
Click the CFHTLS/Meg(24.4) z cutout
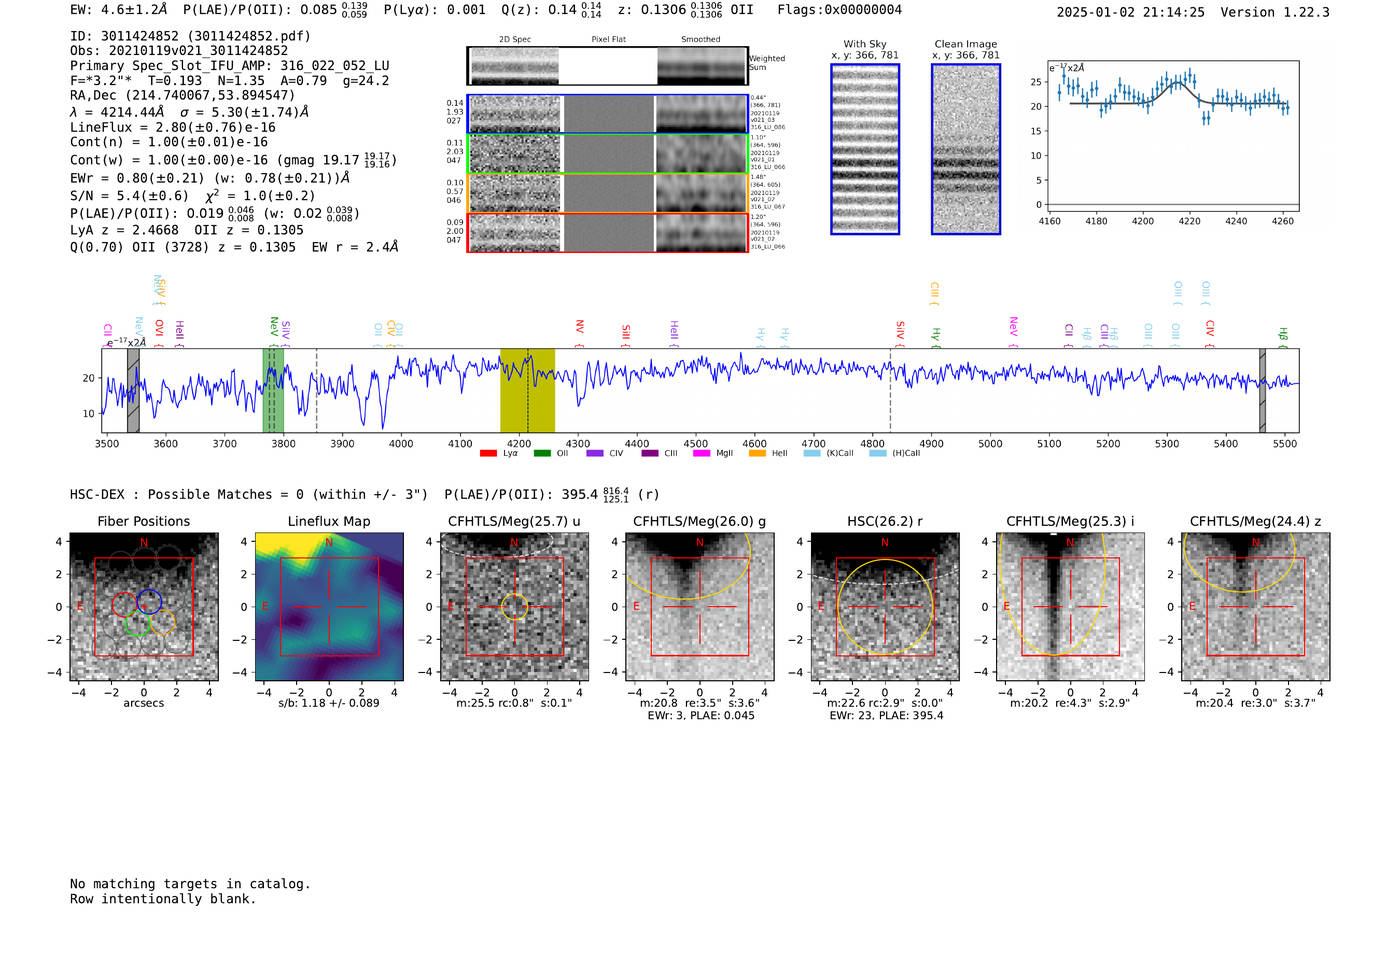(1256, 607)
